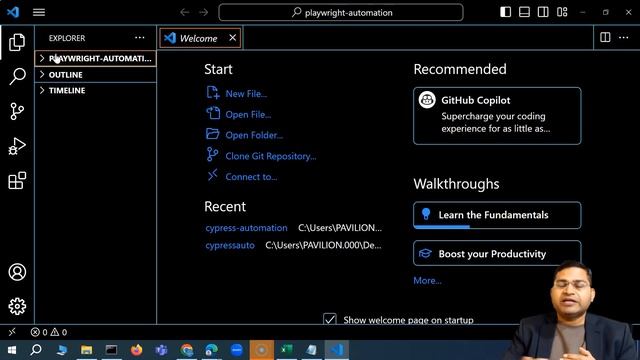The width and height of the screenshot is (640, 360).
Task: Open the Manage gear menu
Action: [17, 306]
